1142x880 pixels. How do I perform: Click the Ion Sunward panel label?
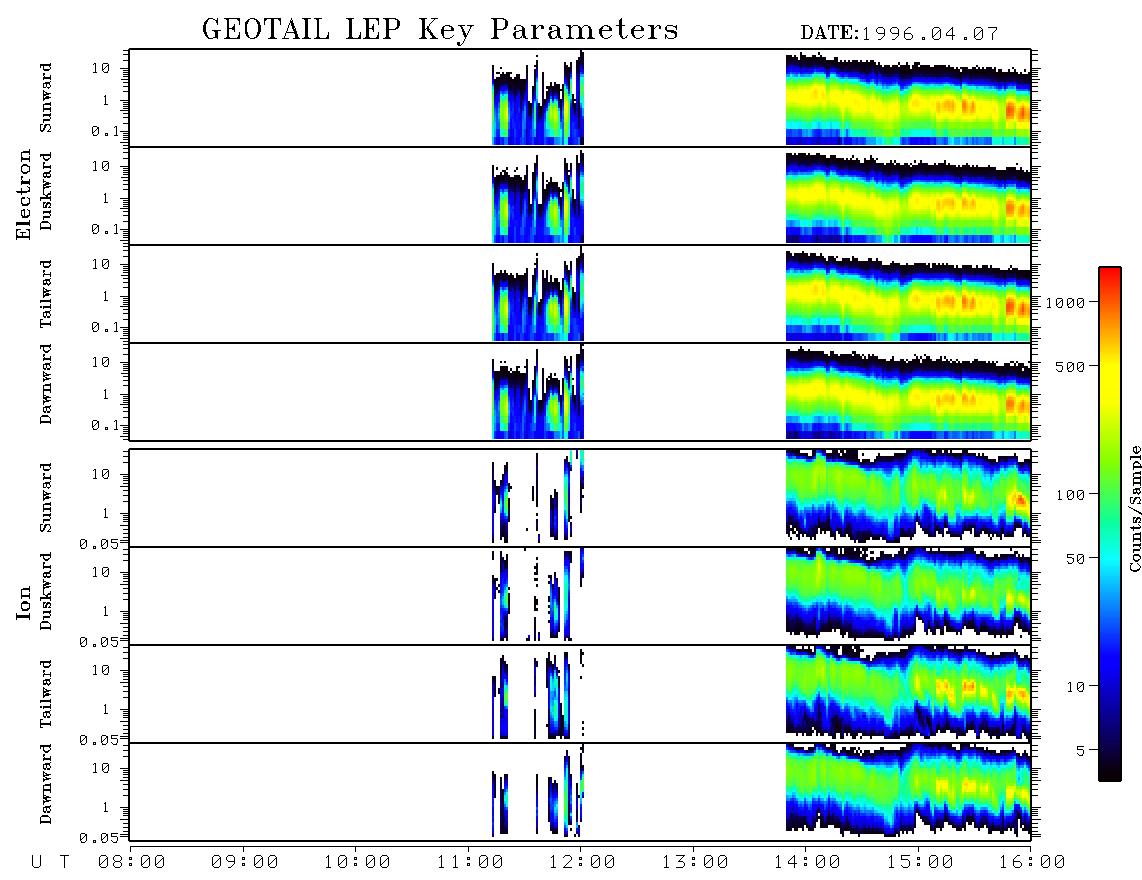click(x=46, y=497)
